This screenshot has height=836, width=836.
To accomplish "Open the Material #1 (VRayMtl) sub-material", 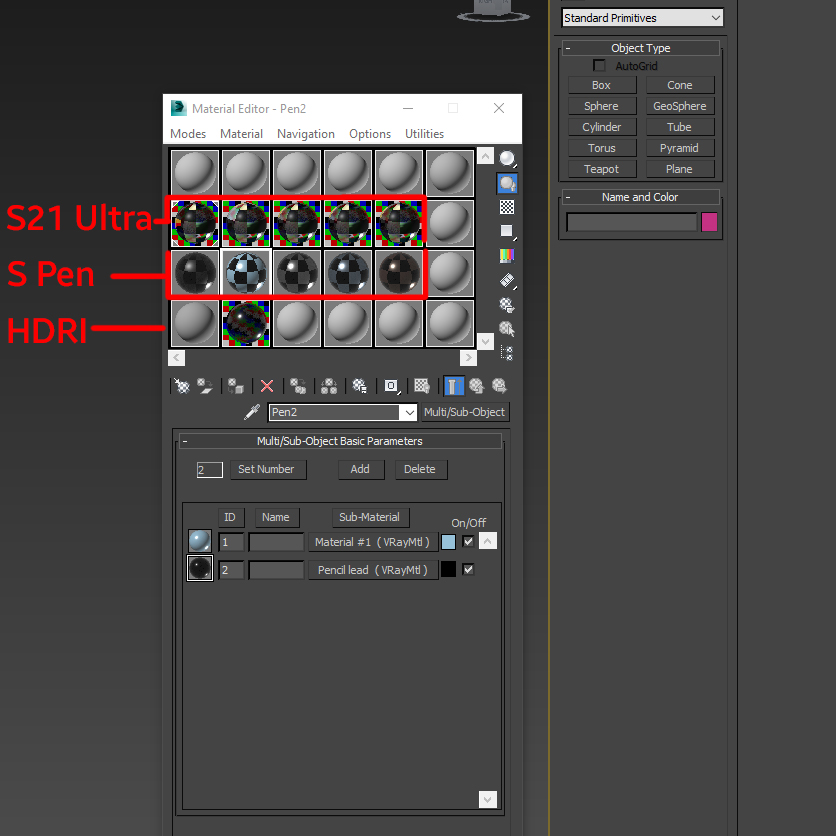I will coord(373,542).
